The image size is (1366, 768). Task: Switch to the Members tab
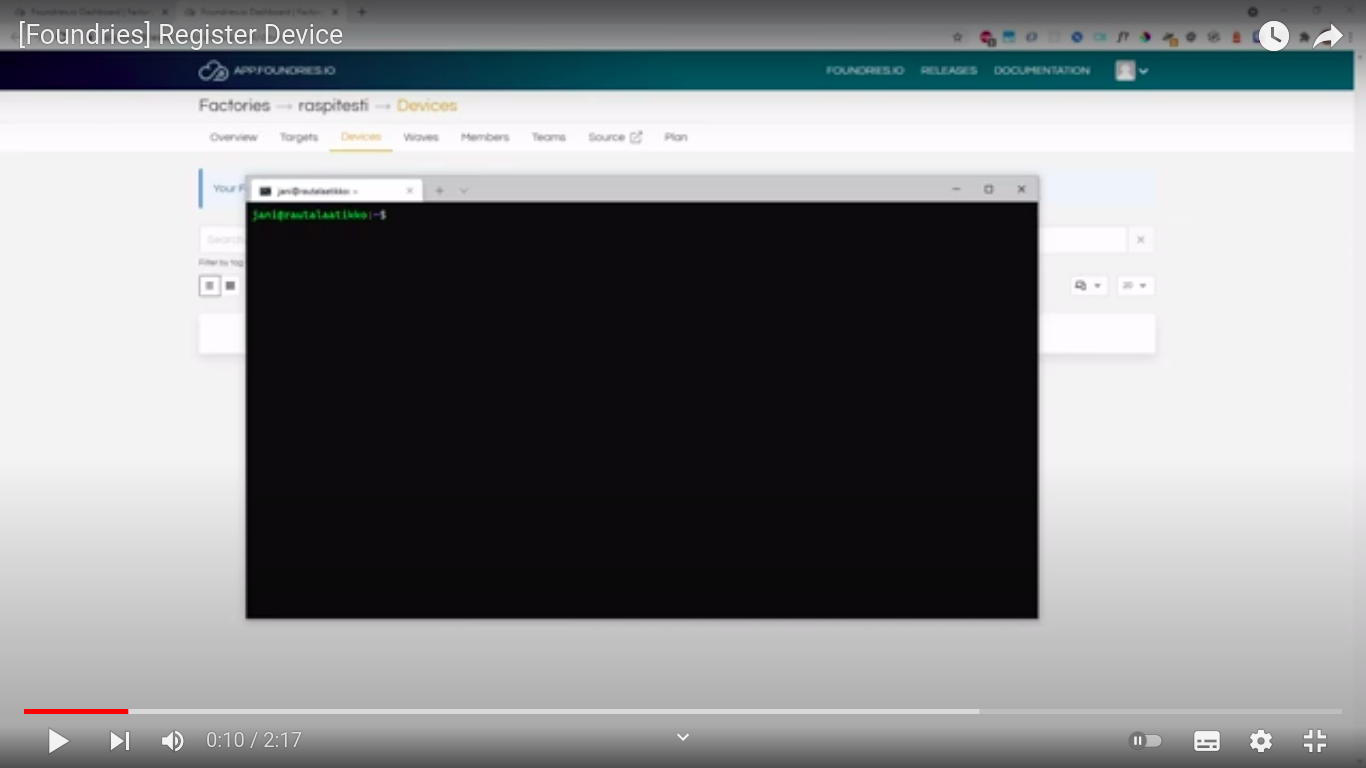coord(485,137)
